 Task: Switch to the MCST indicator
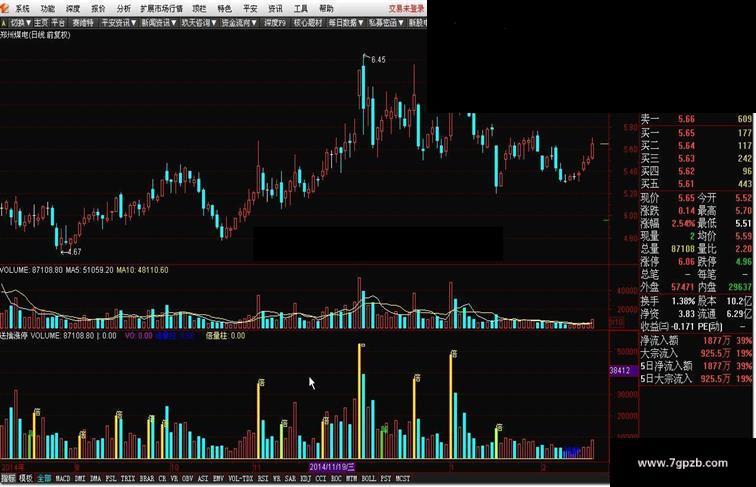tap(403, 478)
